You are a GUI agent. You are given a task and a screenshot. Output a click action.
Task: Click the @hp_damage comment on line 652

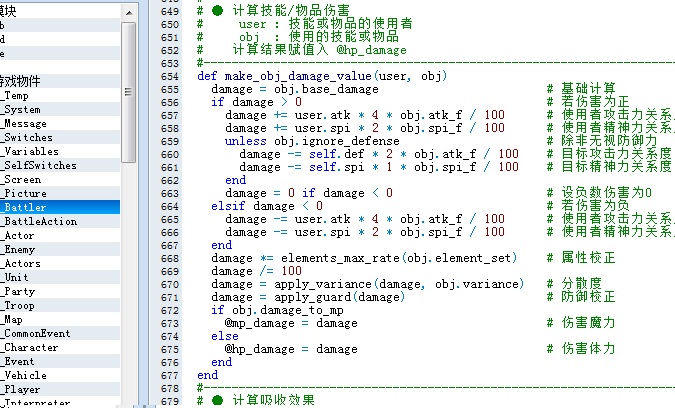pos(302,50)
